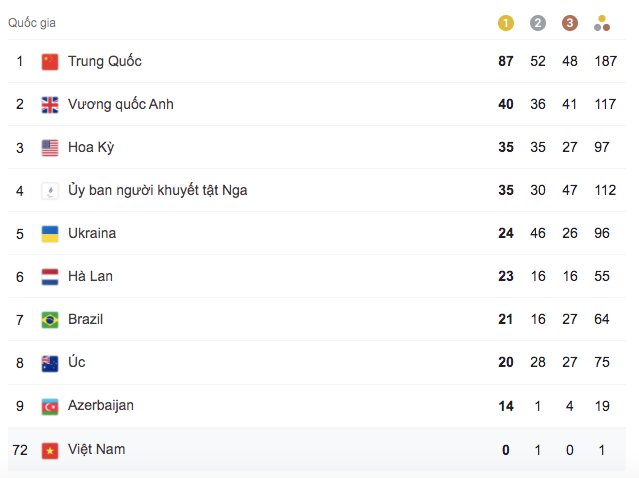Open Ủy ban người khuyết tật Nga entry

(x=158, y=191)
